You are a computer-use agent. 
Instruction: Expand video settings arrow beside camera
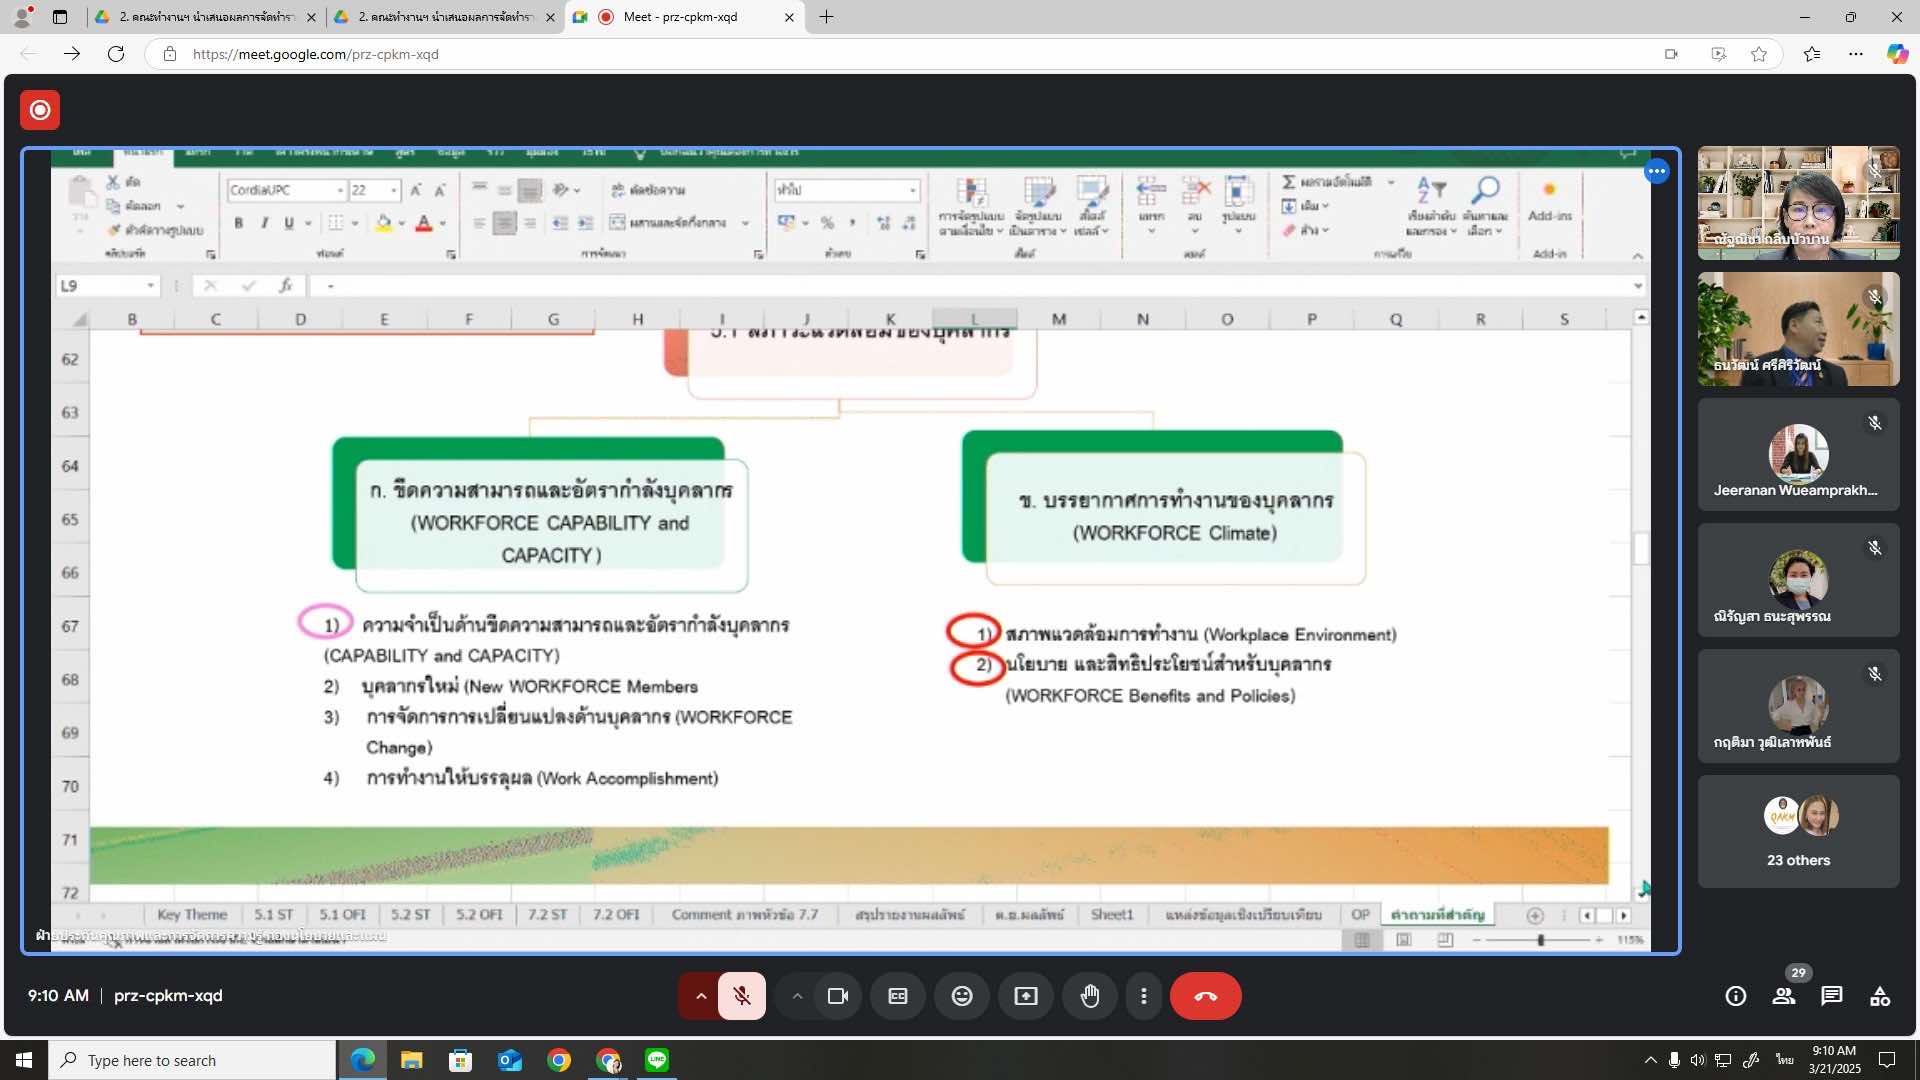797,996
